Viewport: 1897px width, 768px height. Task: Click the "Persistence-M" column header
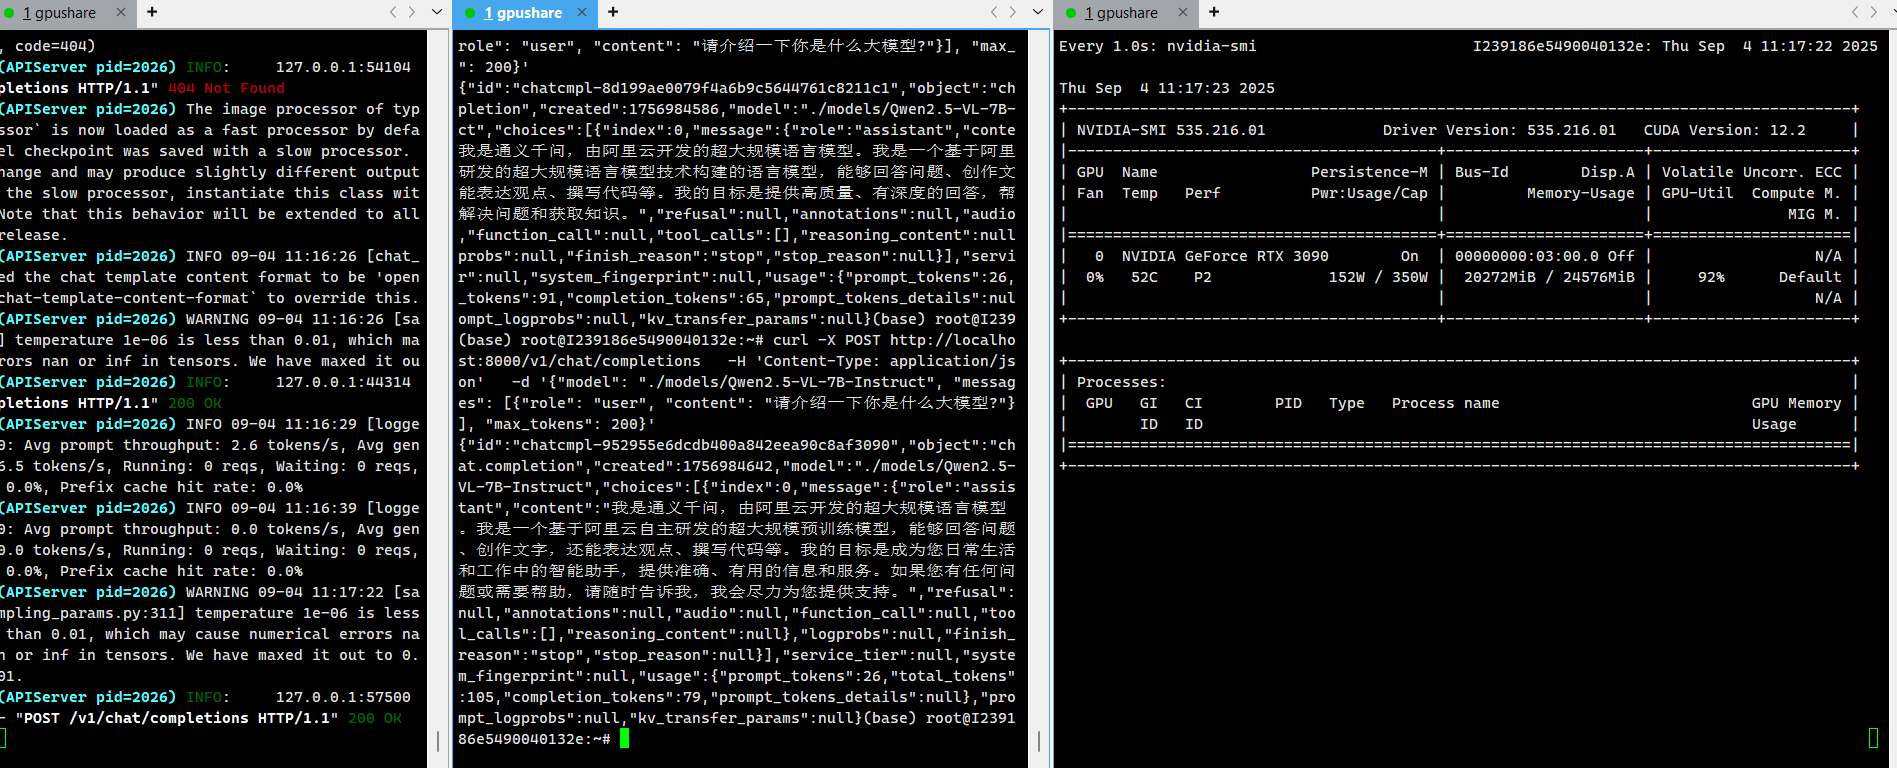pyautogui.click(x=1369, y=172)
